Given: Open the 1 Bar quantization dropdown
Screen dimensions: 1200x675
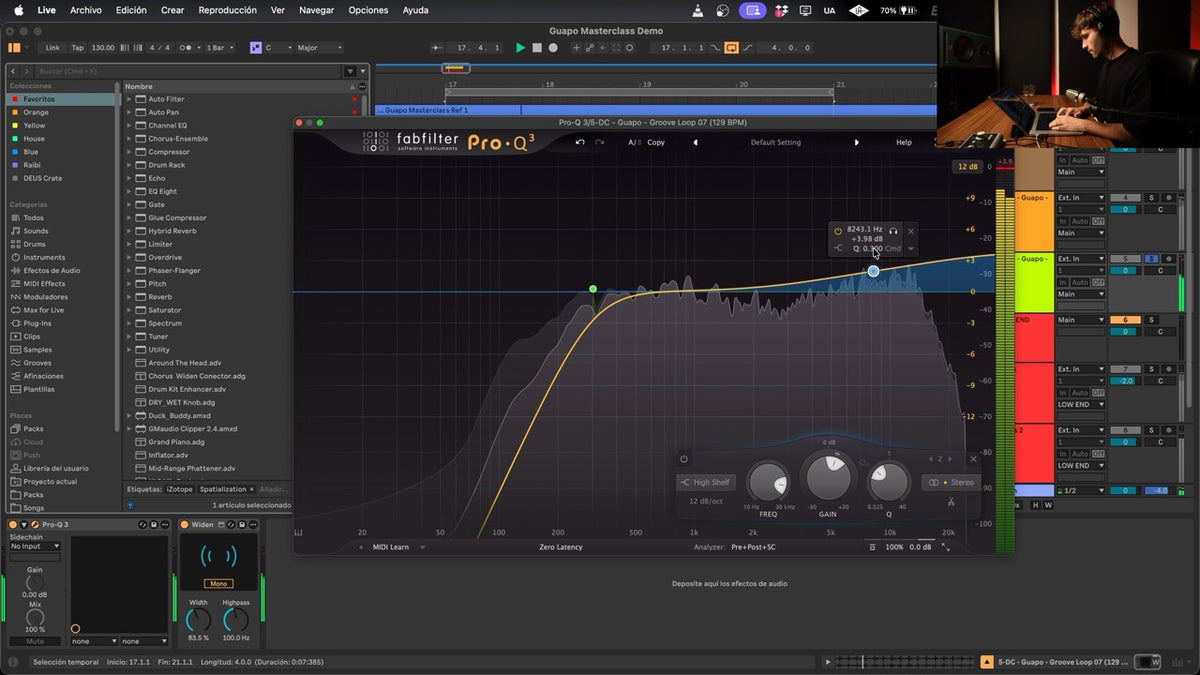Looking at the screenshot, I should [219, 48].
